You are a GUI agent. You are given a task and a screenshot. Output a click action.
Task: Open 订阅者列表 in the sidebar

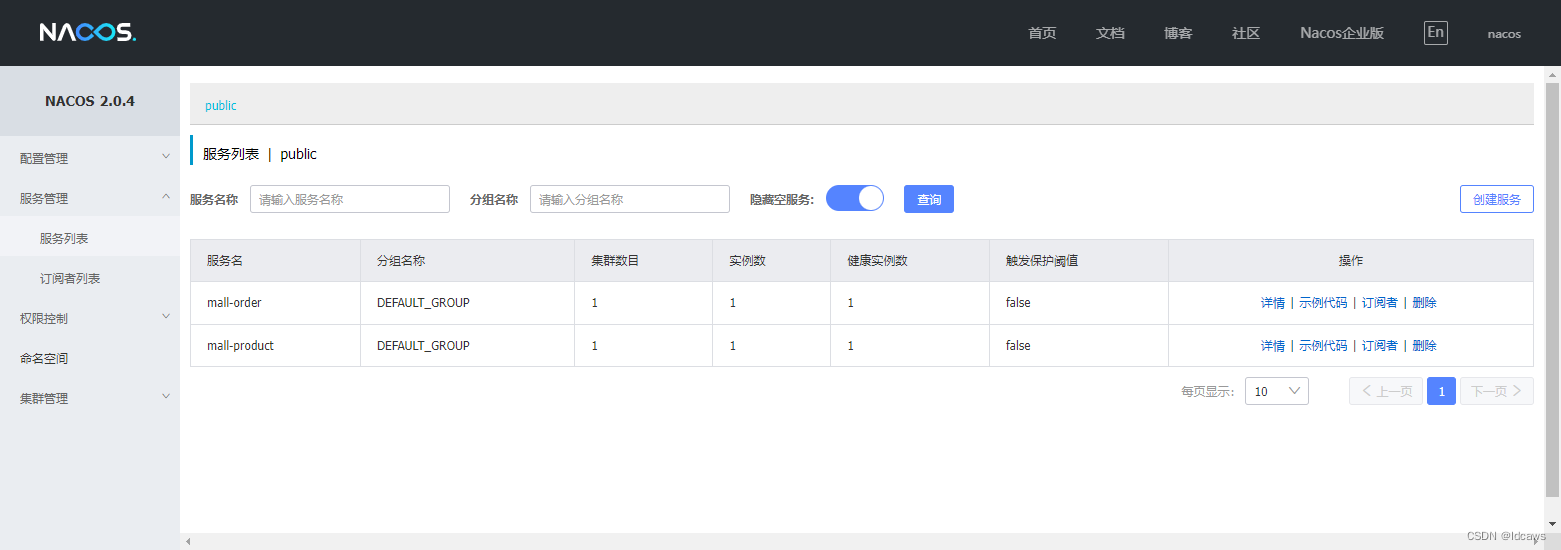coord(90,278)
